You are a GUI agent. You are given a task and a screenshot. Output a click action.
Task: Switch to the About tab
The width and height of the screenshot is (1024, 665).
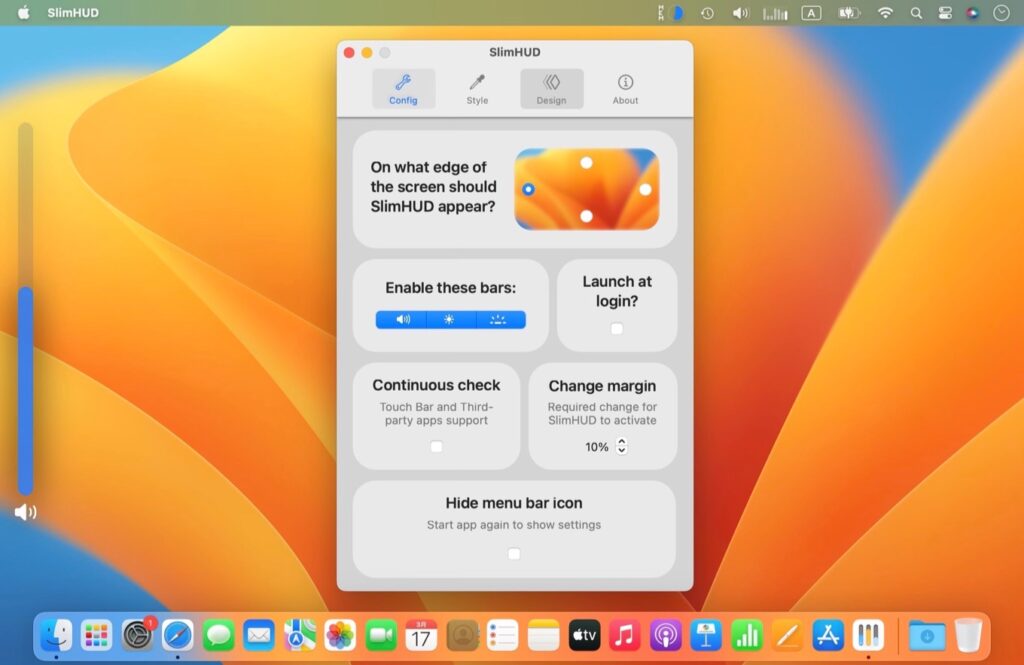click(x=625, y=88)
